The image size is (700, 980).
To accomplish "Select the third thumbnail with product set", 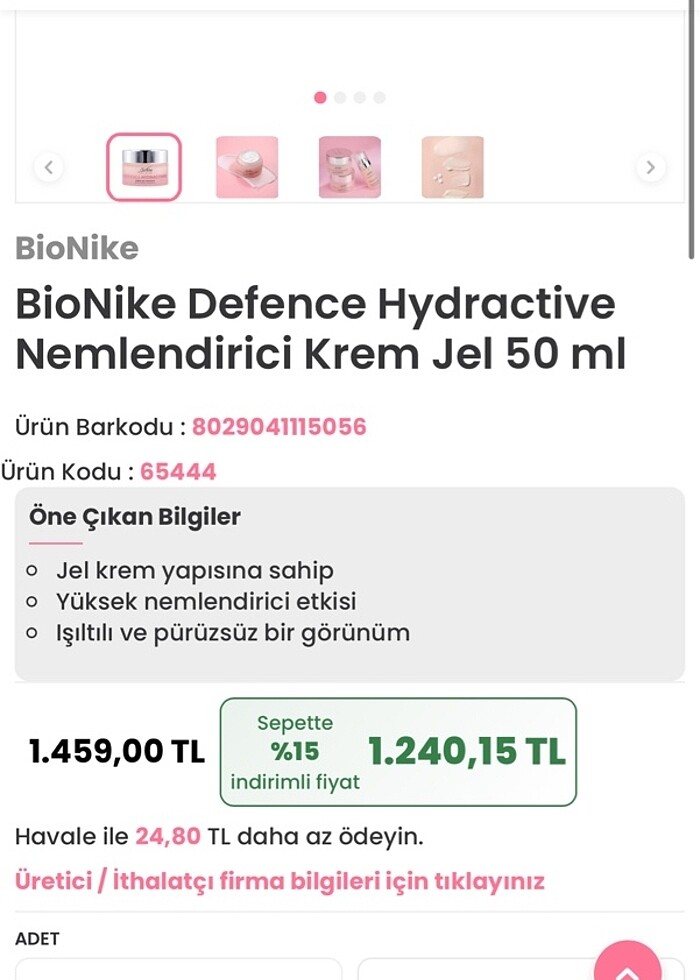I will click(x=349, y=167).
